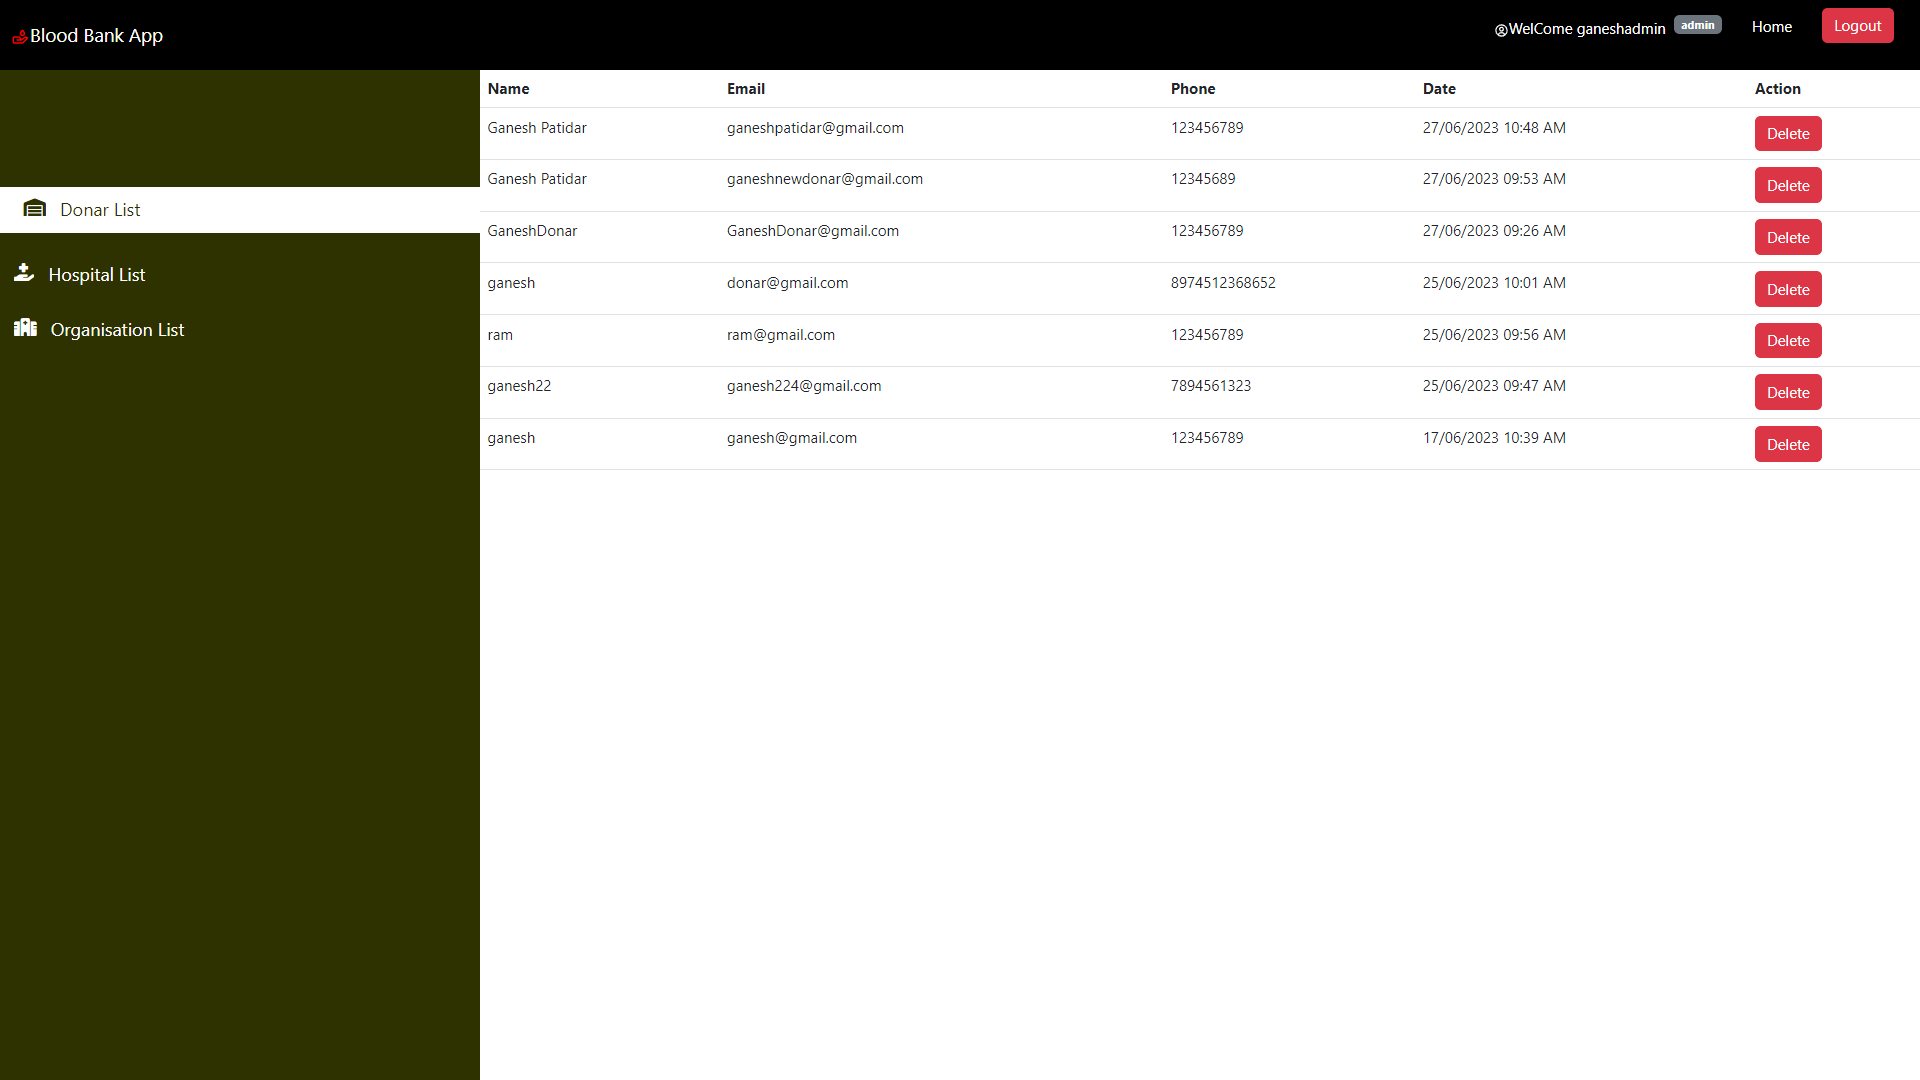Image resolution: width=1920 pixels, height=1080 pixels.
Task: Delete the second Ganesh Patidar entry
Action: coord(1788,185)
